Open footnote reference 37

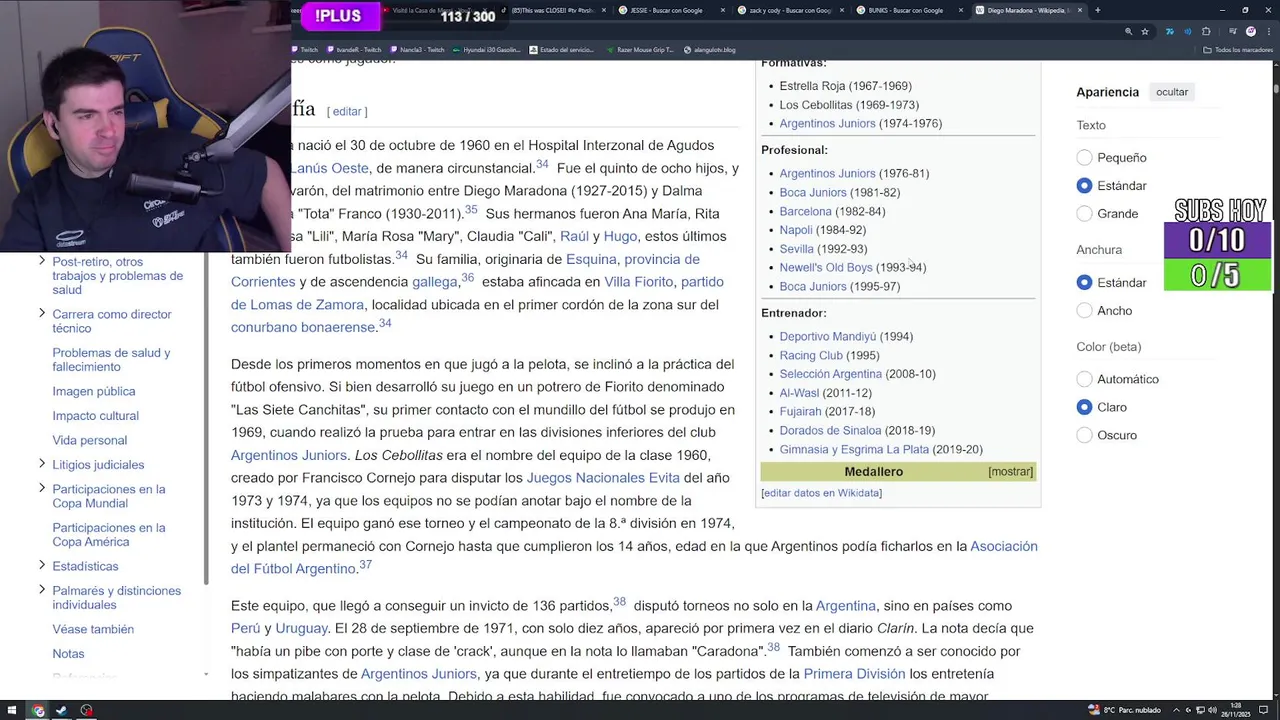[365, 565]
